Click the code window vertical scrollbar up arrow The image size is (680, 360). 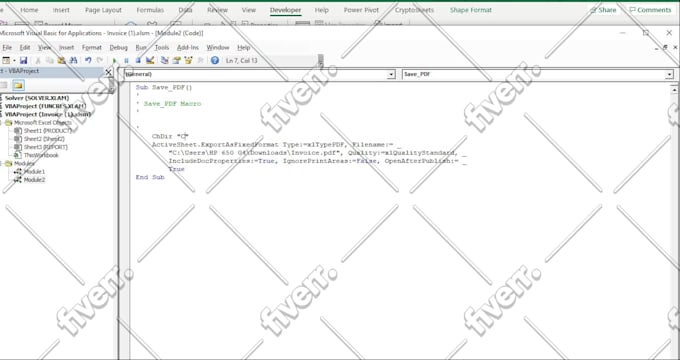[x=674, y=90]
